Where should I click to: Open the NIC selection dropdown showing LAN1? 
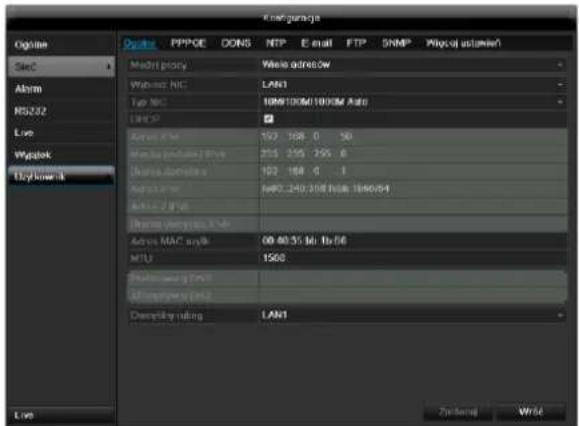point(413,85)
